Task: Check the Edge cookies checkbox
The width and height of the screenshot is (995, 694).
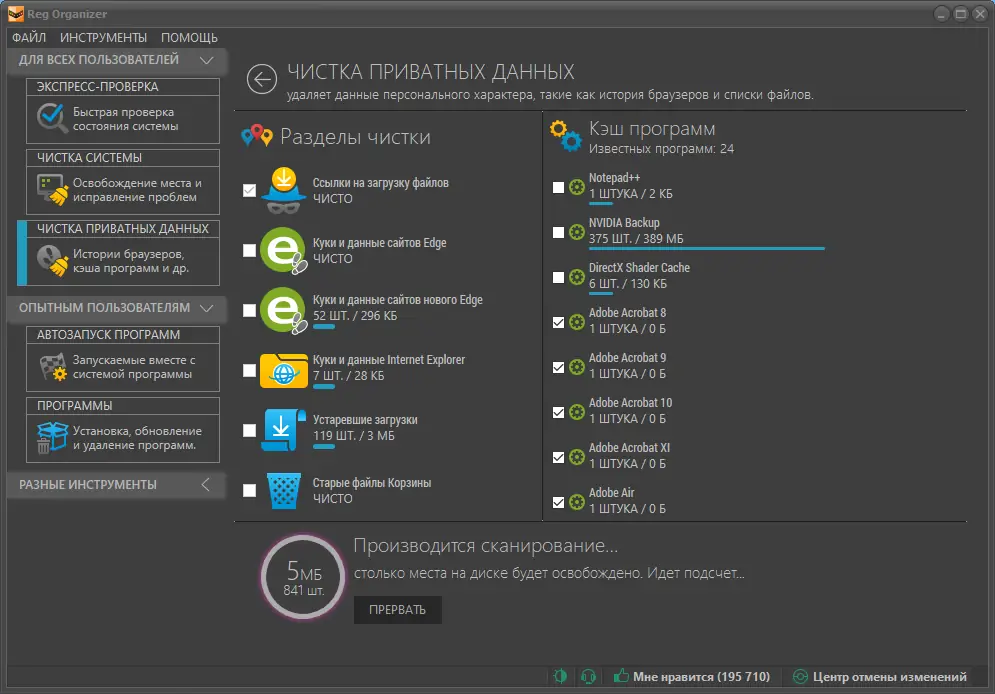Action: coord(249,250)
